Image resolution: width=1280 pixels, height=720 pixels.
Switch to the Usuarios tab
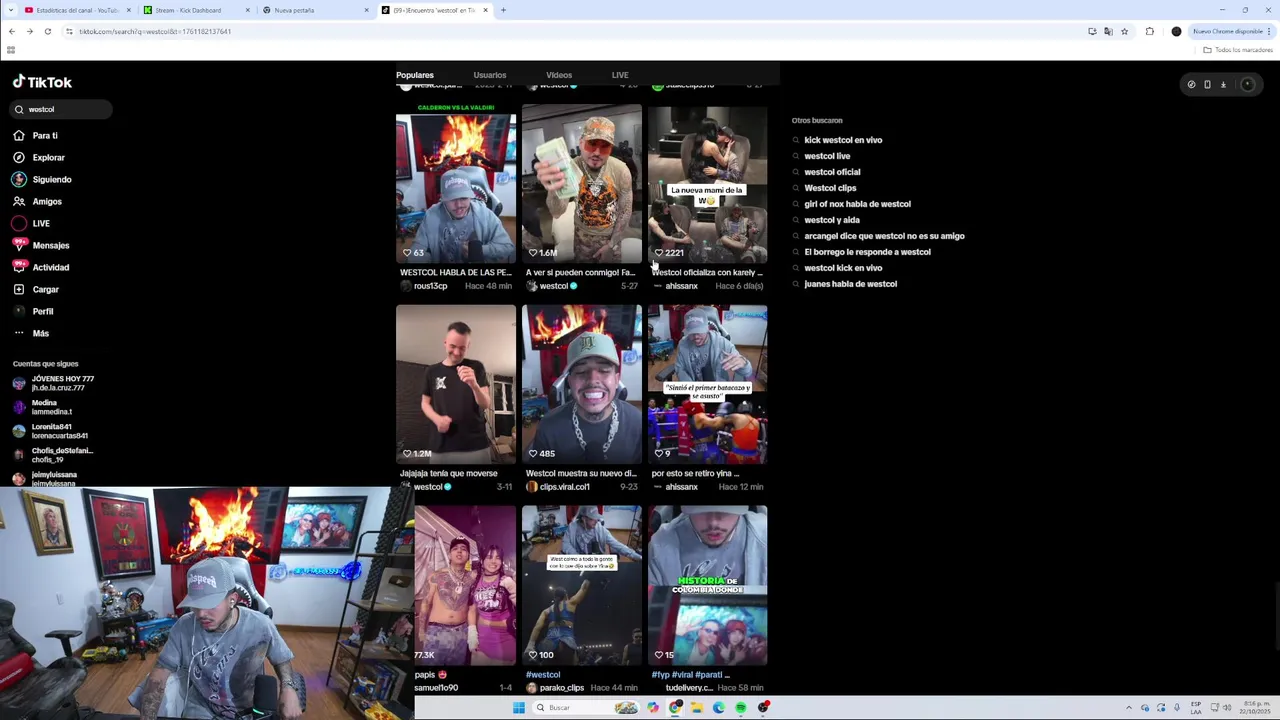point(490,75)
